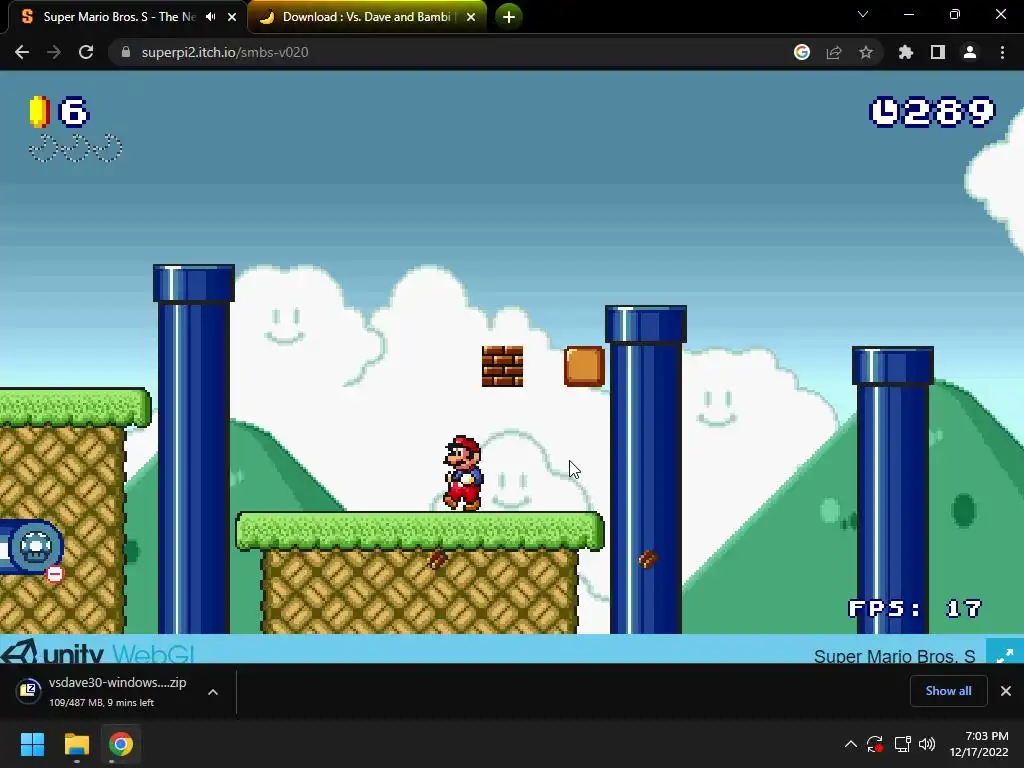Click the browser forward arrow
The width and height of the screenshot is (1024, 768).
pos(54,52)
